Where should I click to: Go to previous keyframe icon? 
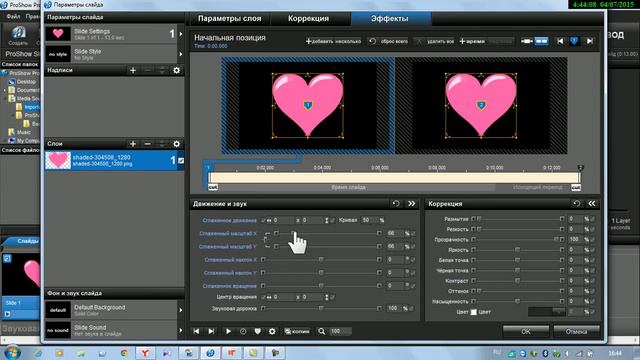(560, 41)
